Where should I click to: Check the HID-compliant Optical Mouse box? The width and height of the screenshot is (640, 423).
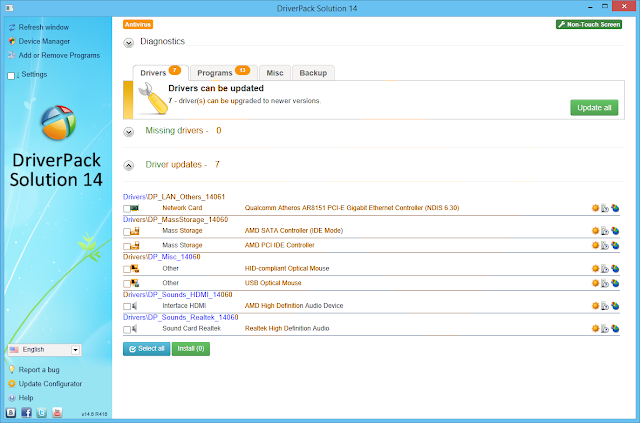127,269
